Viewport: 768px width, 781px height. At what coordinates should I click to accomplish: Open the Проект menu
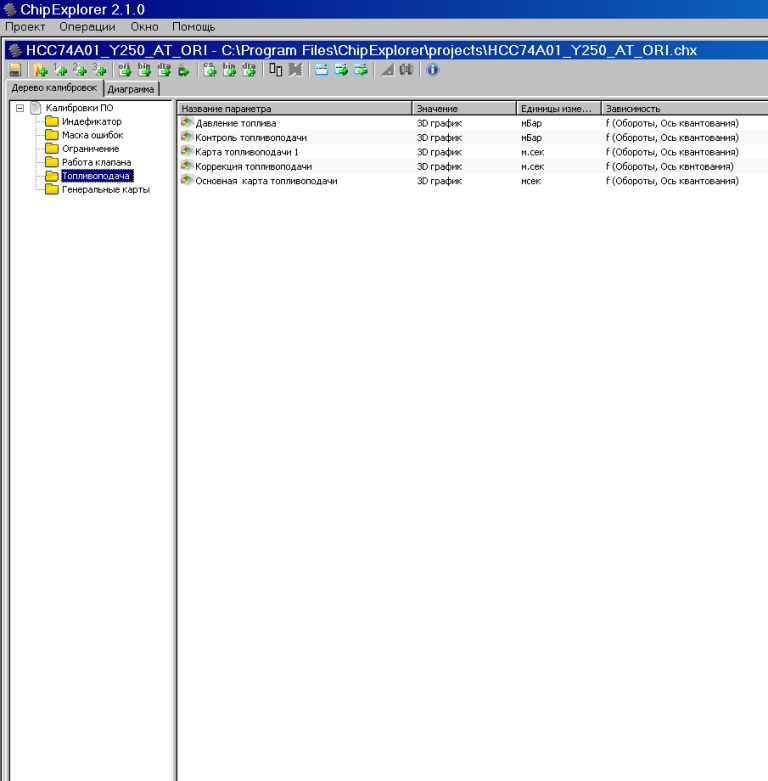click(26, 27)
